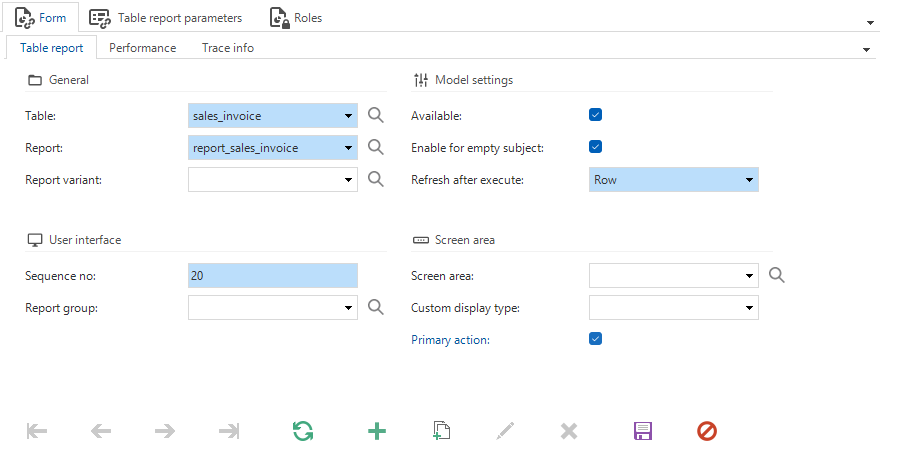Click the copy record icon

pyautogui.click(x=441, y=431)
